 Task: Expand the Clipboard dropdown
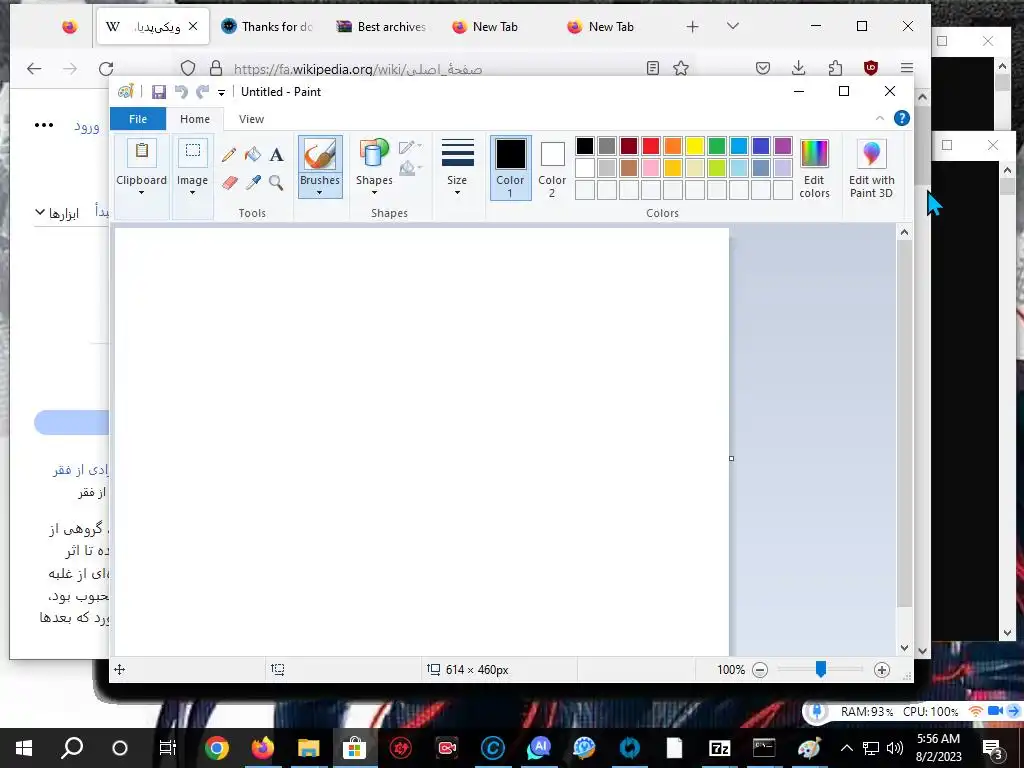[141, 193]
